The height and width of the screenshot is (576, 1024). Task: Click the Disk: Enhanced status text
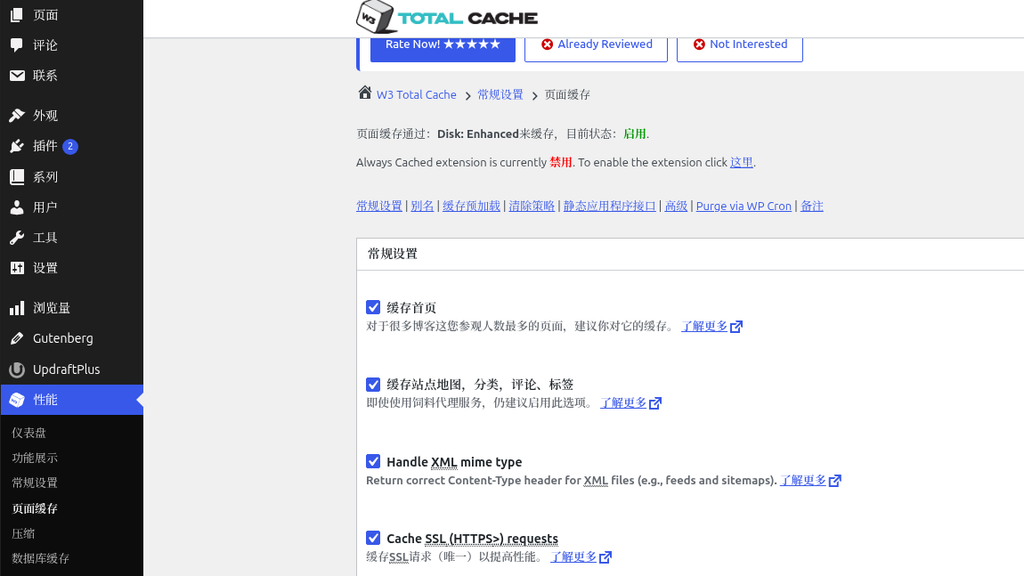coord(478,134)
